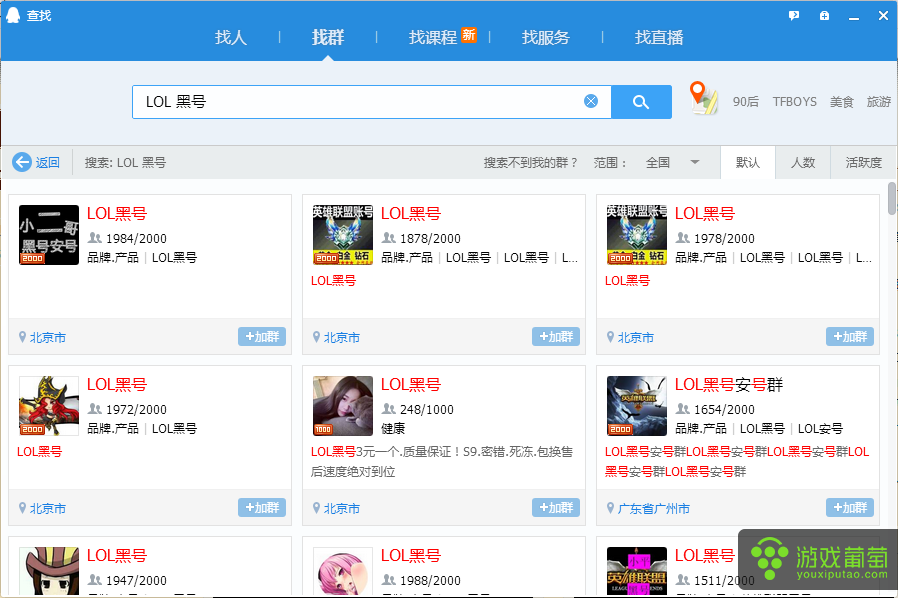Click the 1988/2000 member count
The height and width of the screenshot is (598, 898).
(430, 580)
